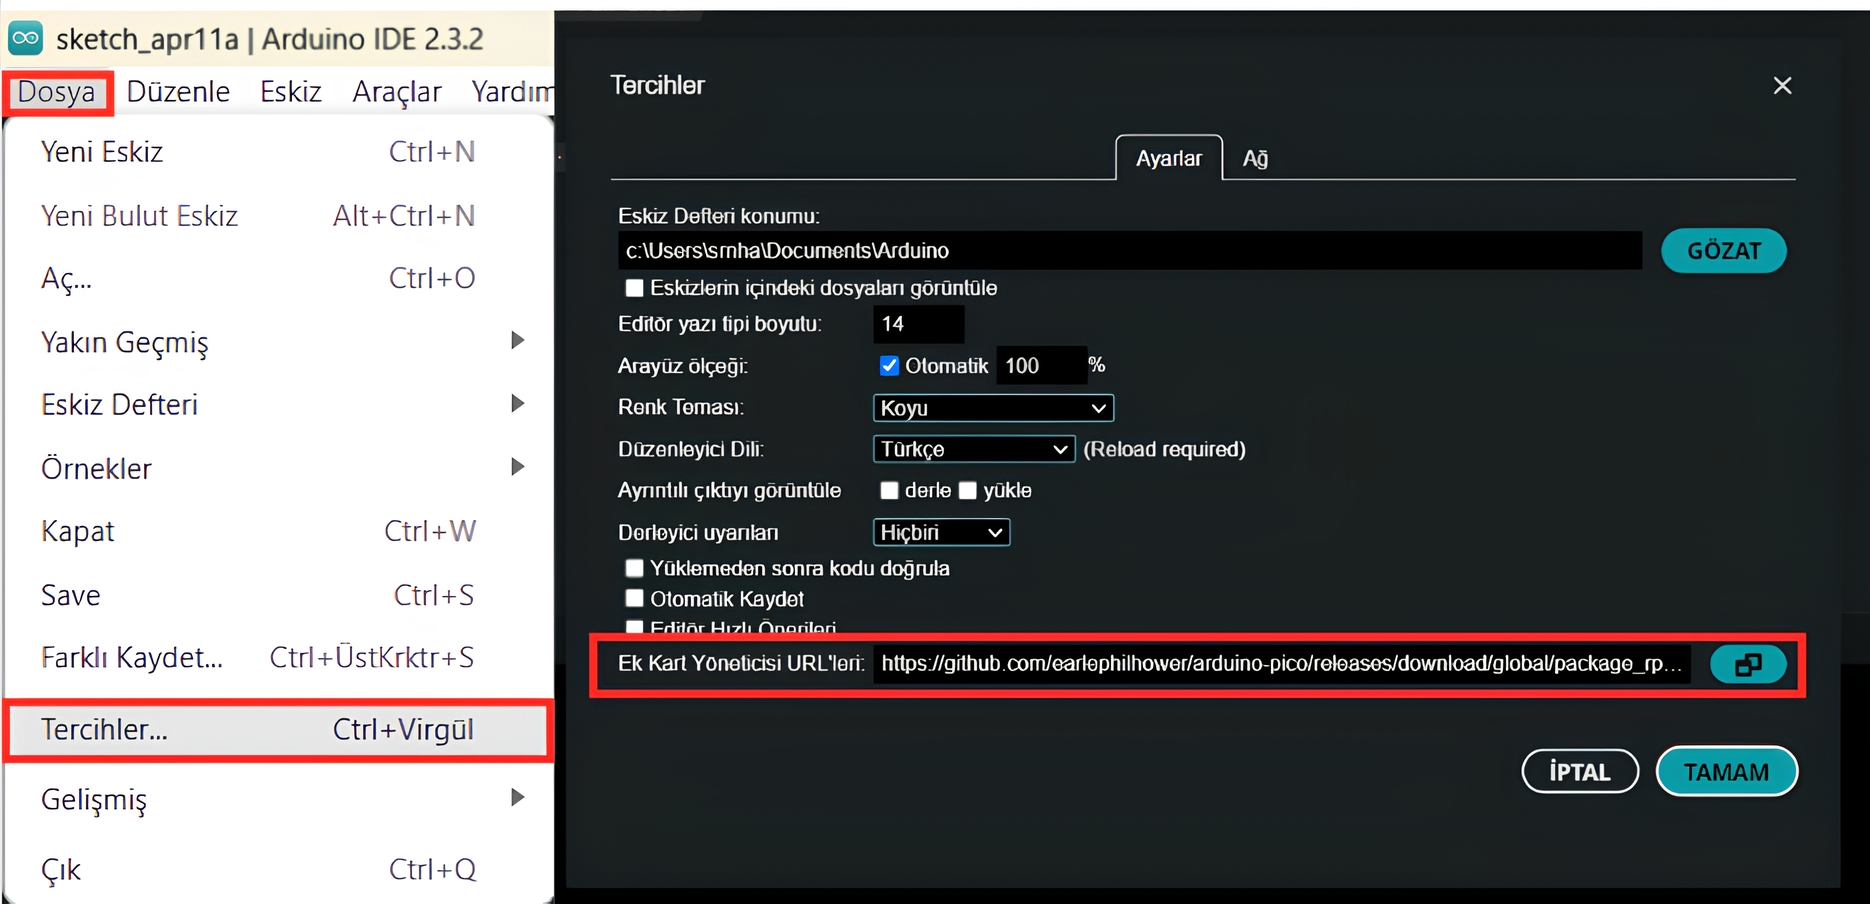1870x904 pixels.
Task: Click the (Reload required) text
Action: tap(1164, 449)
